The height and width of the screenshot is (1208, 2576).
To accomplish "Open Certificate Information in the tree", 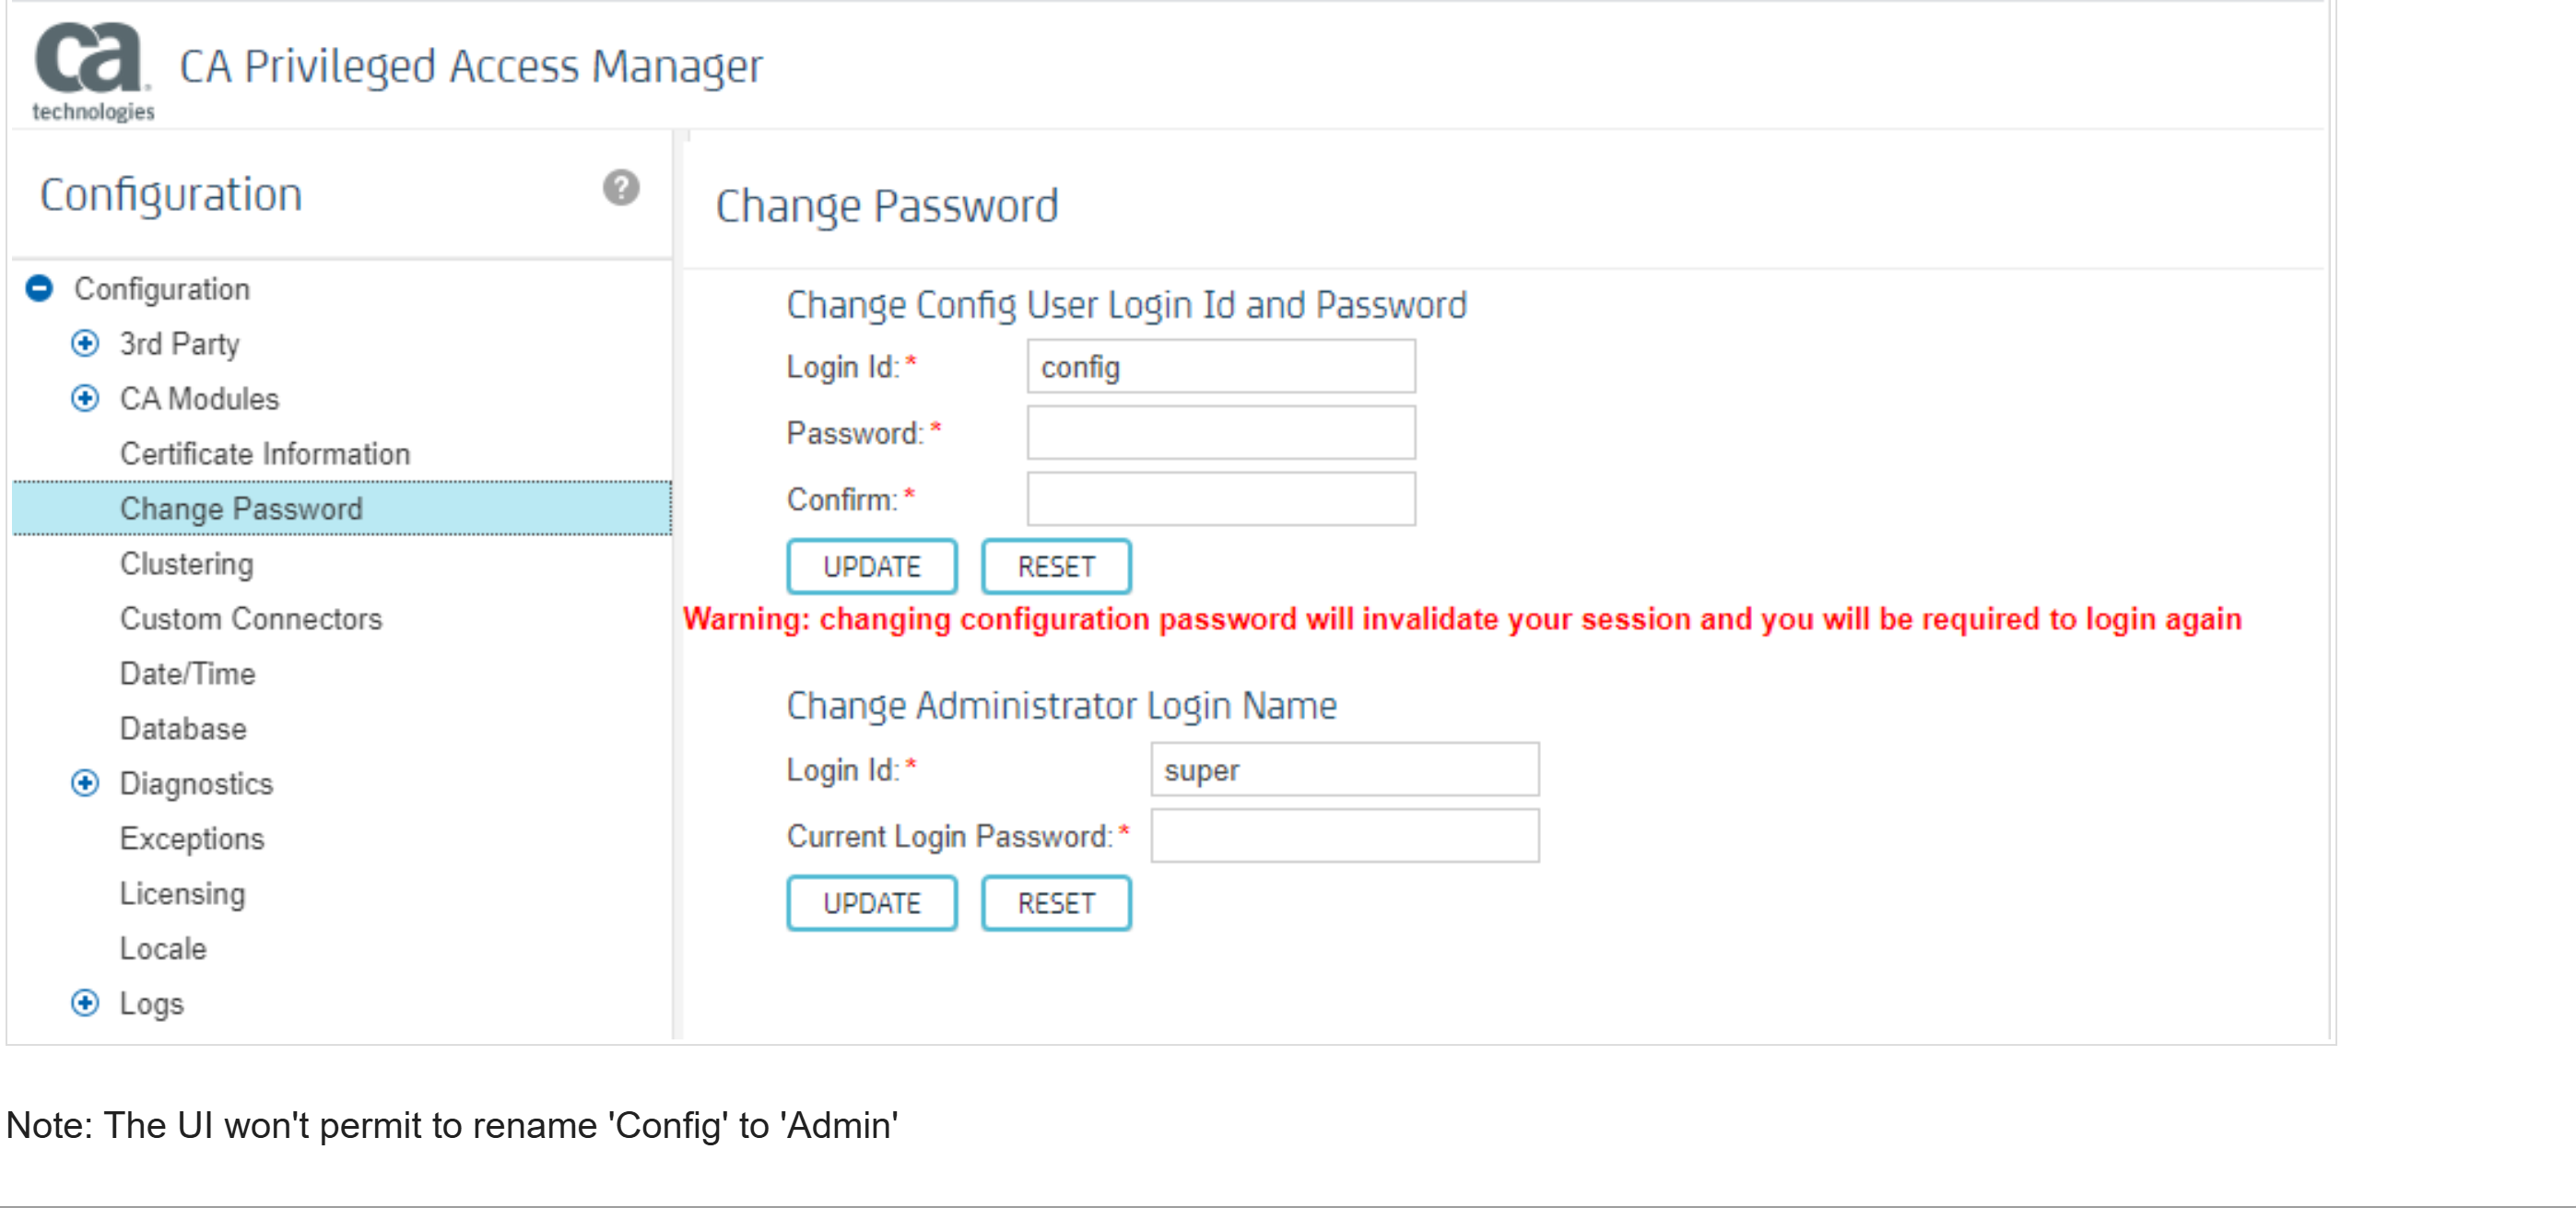I will pos(265,454).
